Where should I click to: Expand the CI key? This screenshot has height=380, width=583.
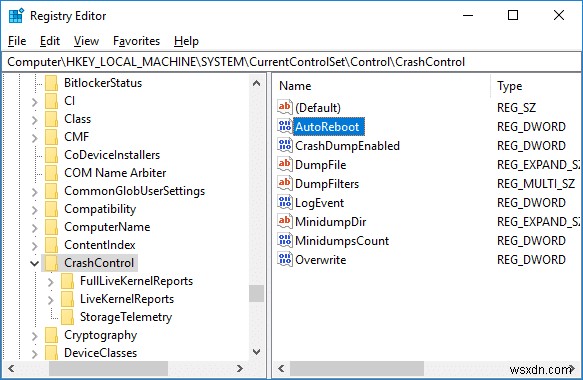[35, 102]
